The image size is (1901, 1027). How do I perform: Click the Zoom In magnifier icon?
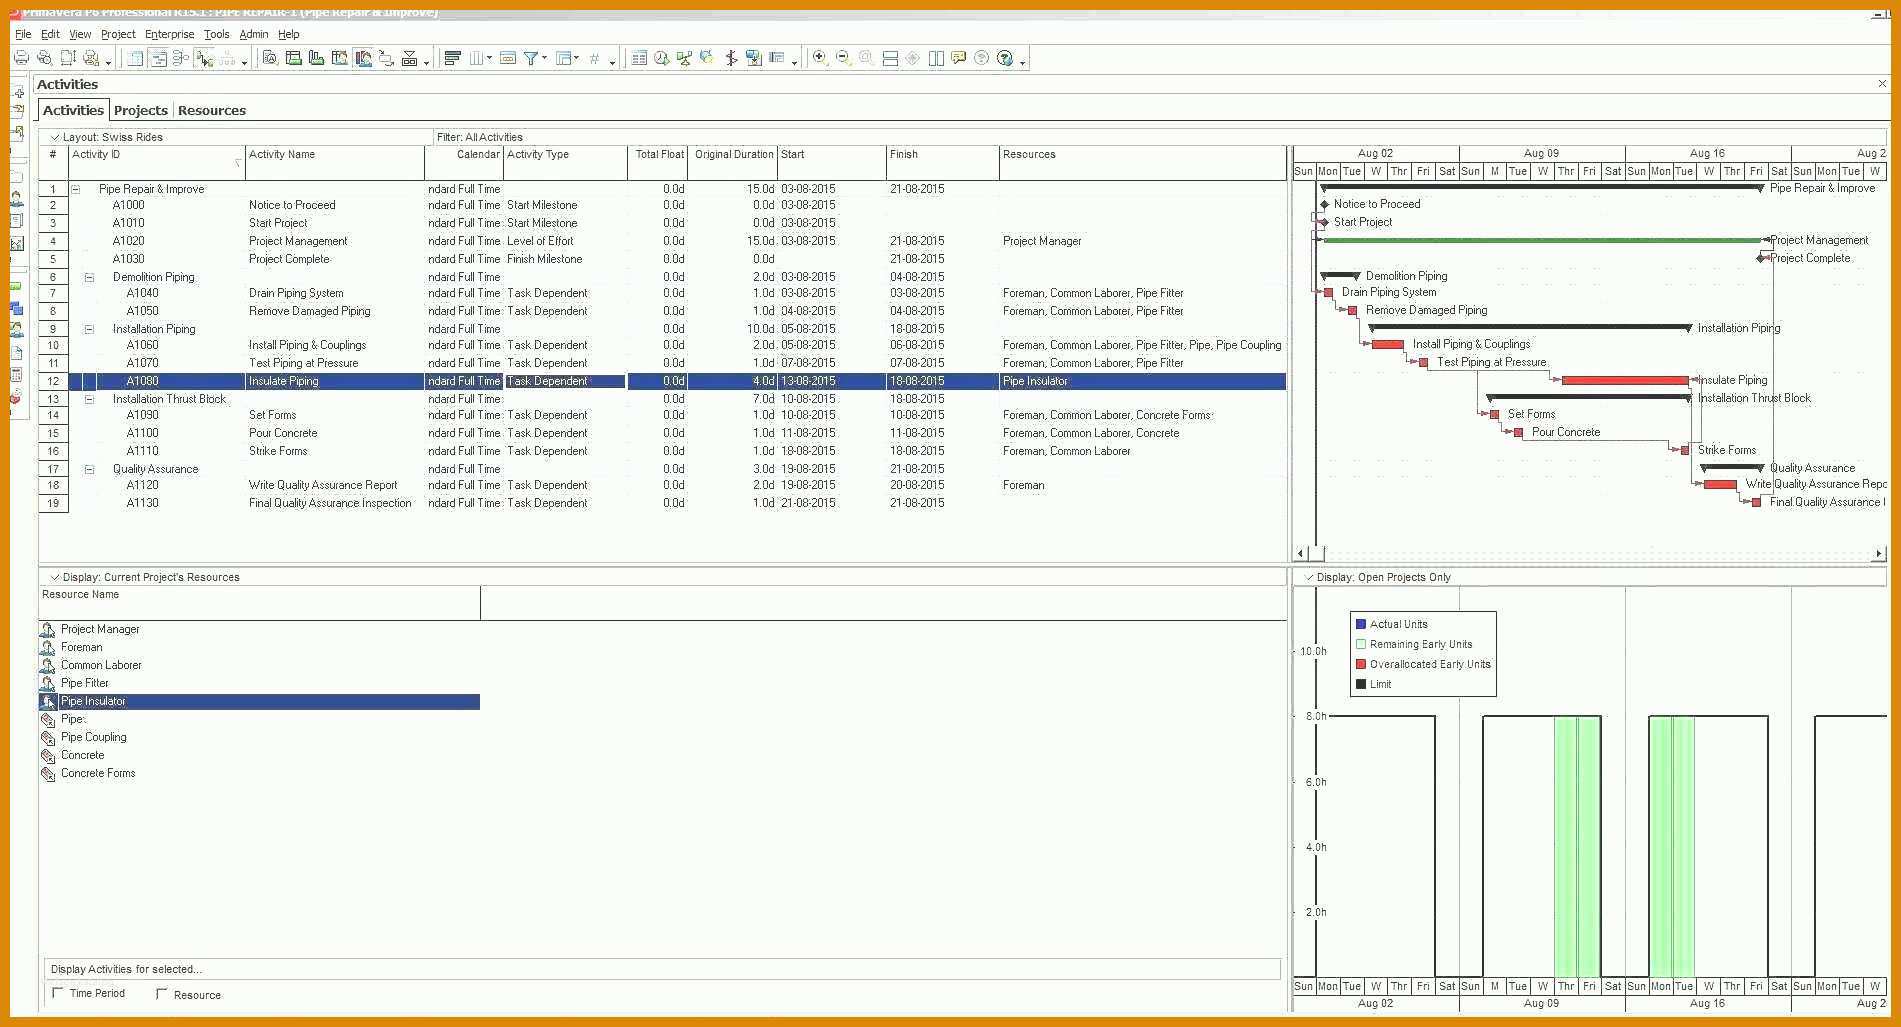point(820,58)
